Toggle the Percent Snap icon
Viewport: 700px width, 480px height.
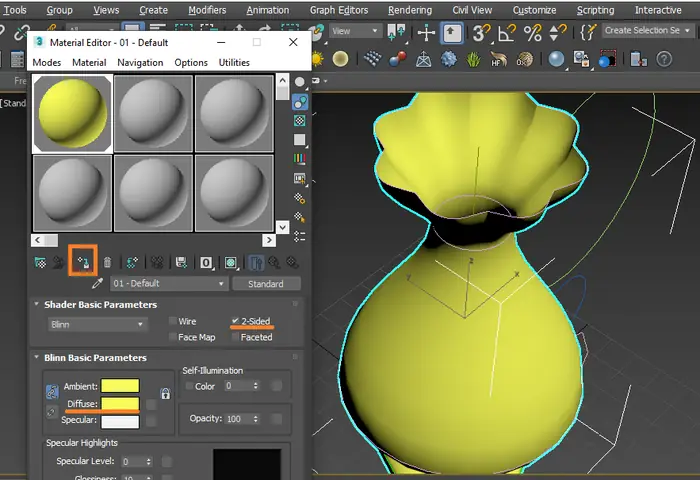point(532,33)
